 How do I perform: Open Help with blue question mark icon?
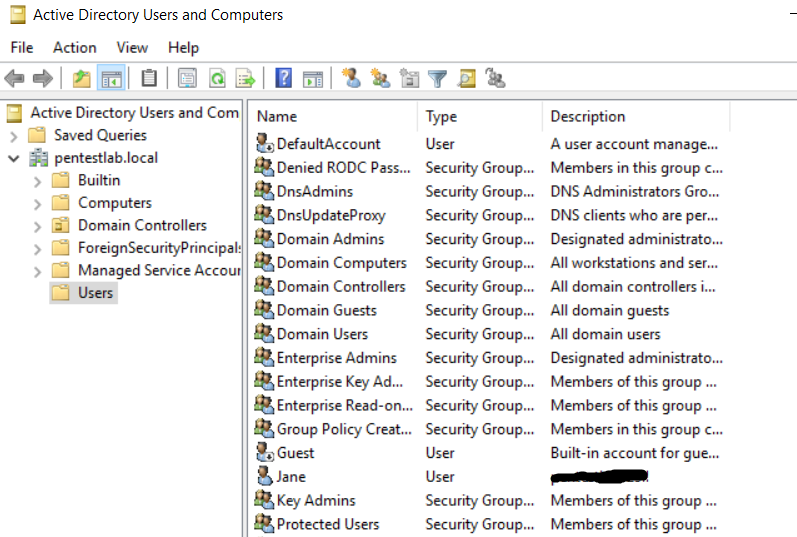click(284, 78)
